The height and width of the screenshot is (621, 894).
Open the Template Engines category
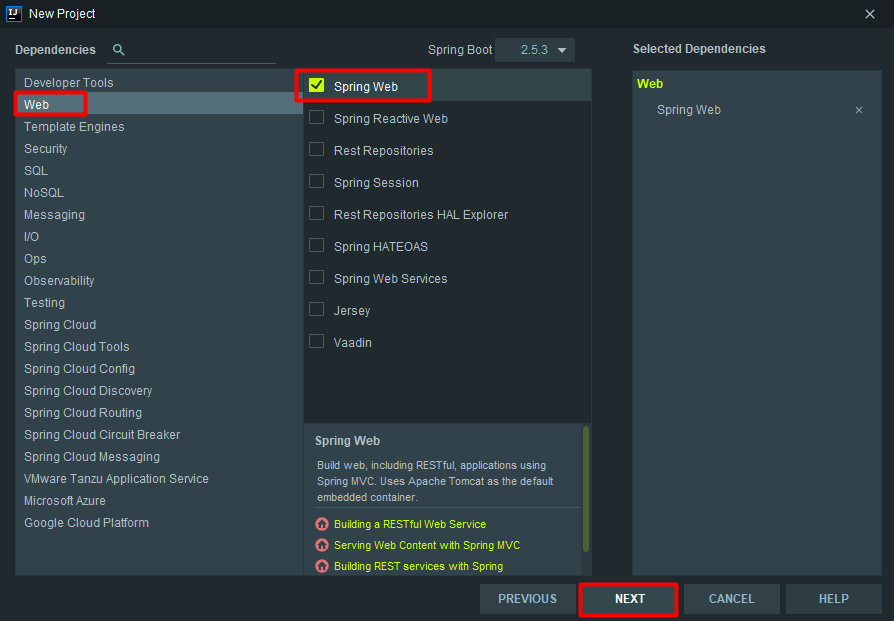pyautogui.click(x=159, y=127)
